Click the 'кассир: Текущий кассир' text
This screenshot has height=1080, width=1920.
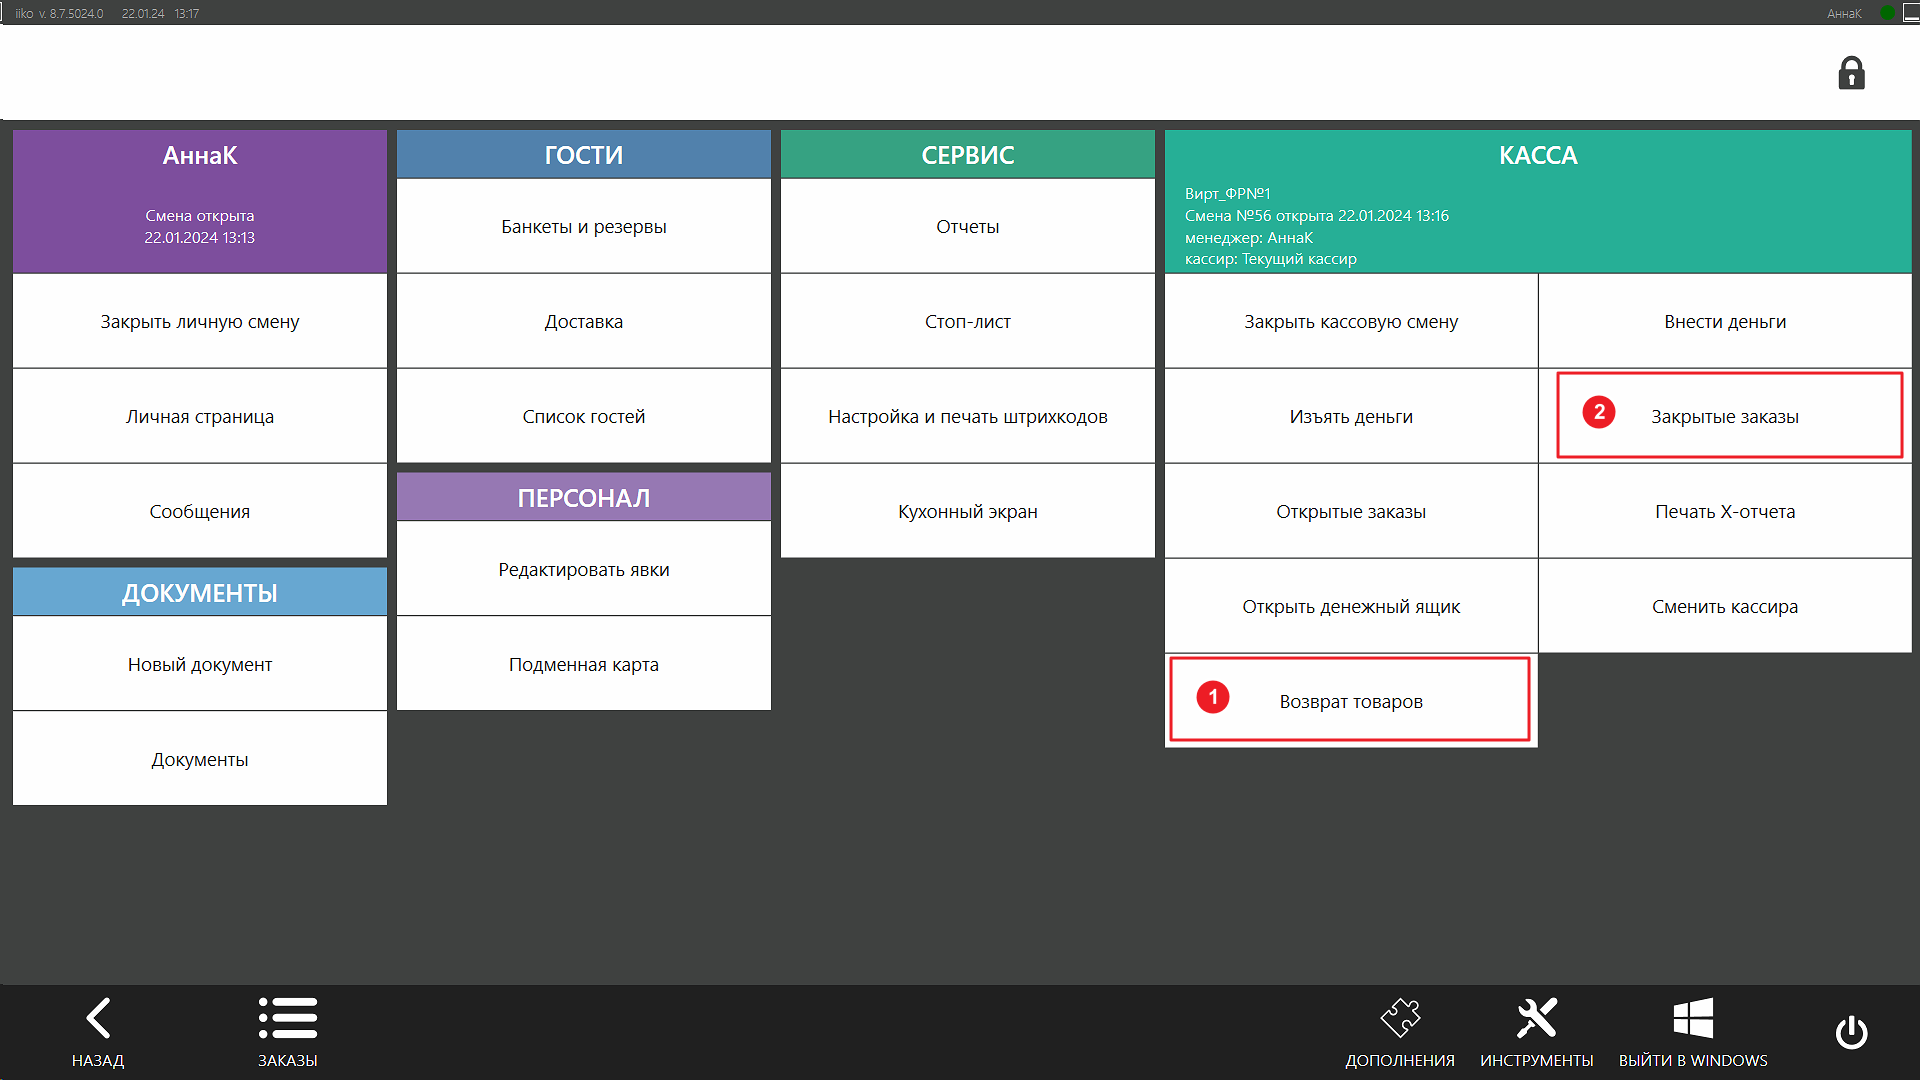1271,259
